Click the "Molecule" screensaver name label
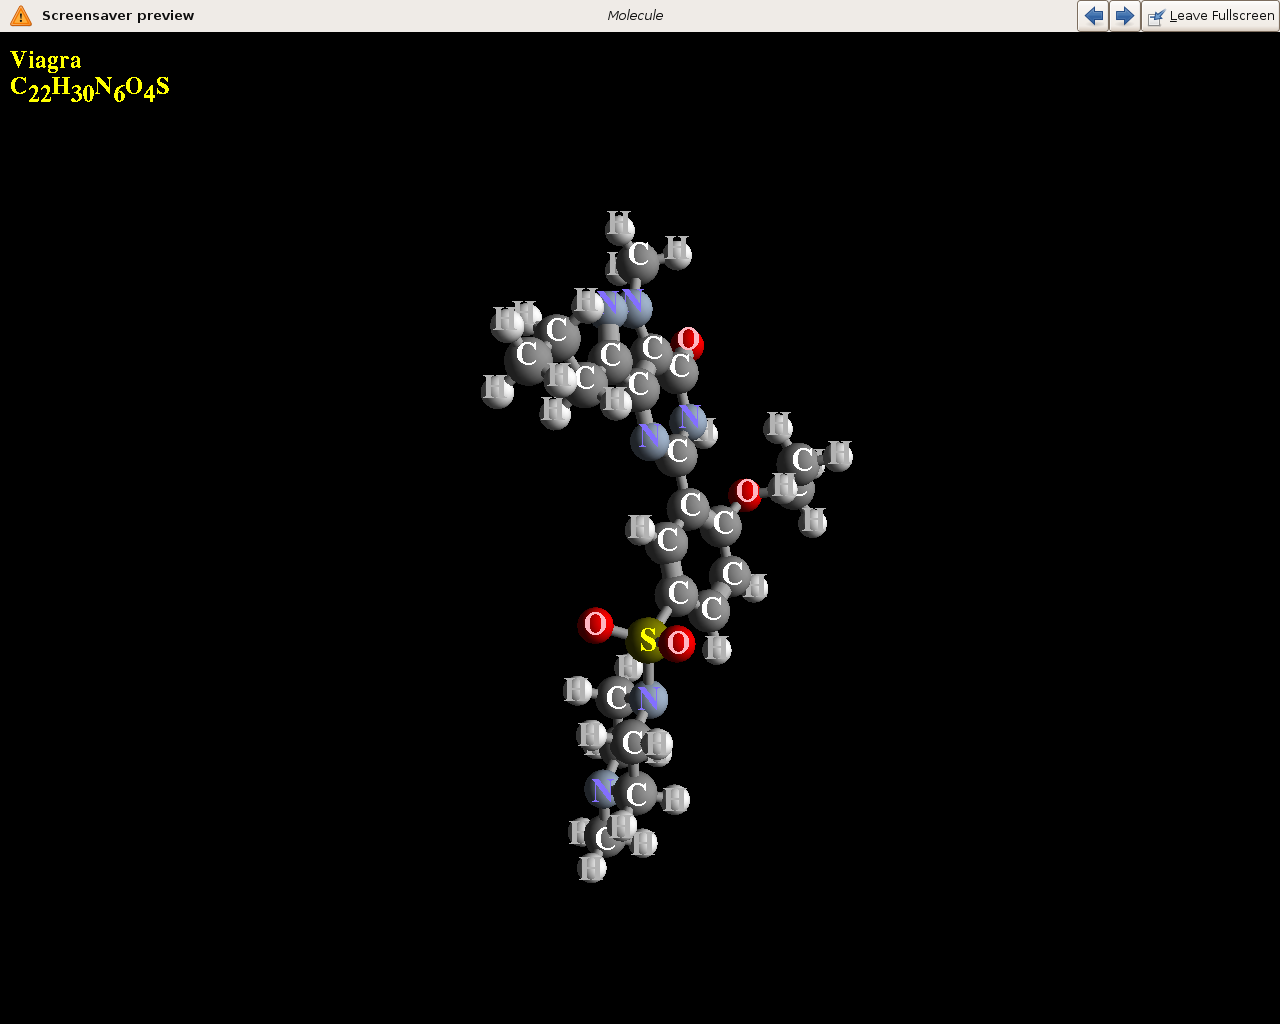The image size is (1280, 1024). click(x=635, y=16)
